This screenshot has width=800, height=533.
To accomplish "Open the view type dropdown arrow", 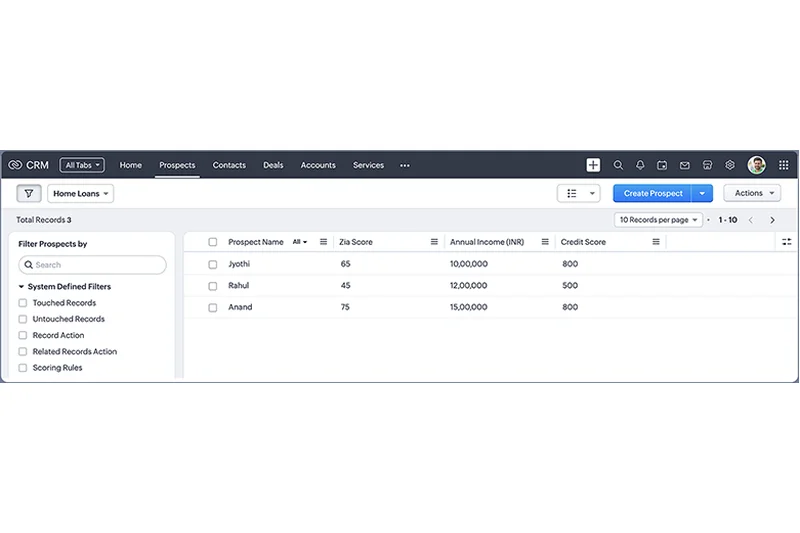I will point(592,193).
